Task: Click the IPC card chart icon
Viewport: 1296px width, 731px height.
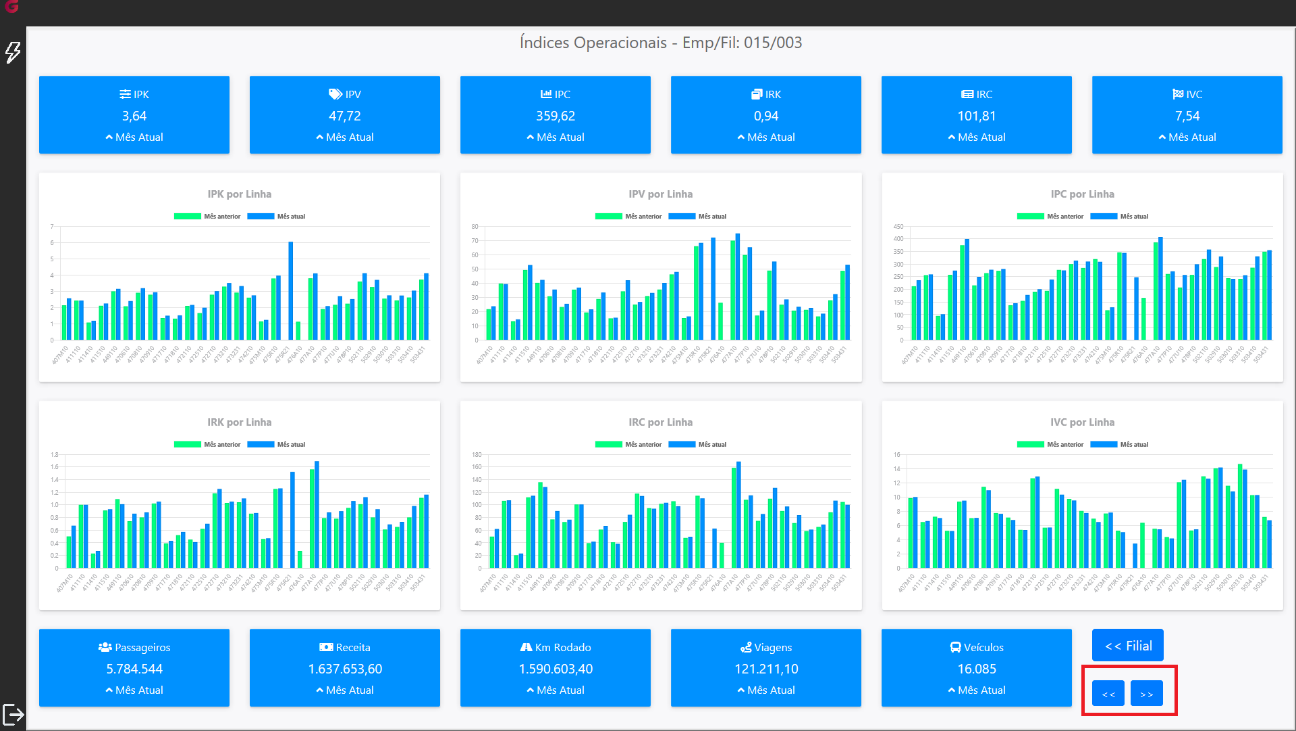Action: (x=546, y=94)
